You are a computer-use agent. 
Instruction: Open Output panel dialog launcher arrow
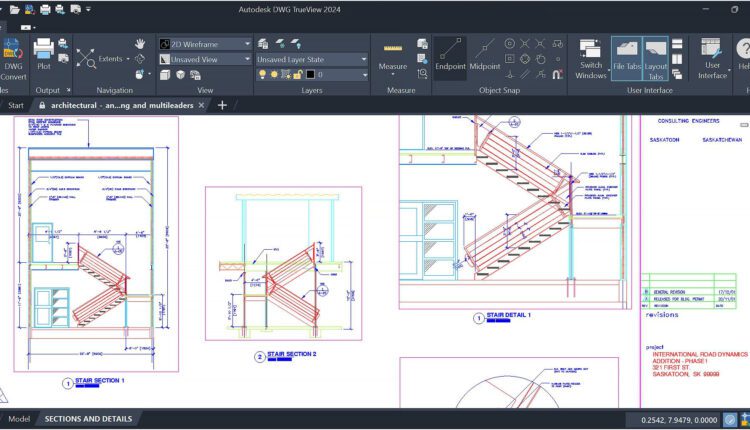[68, 90]
